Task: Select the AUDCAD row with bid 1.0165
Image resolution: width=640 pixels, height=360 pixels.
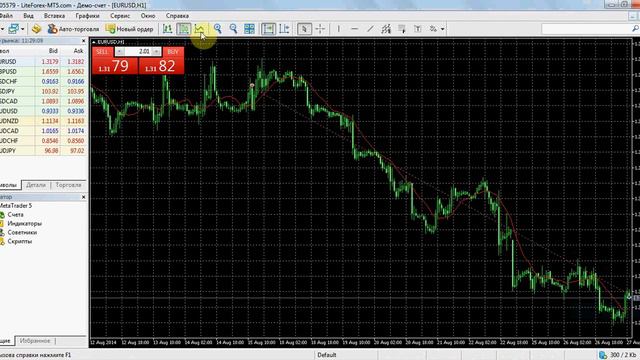Action: 43,131
